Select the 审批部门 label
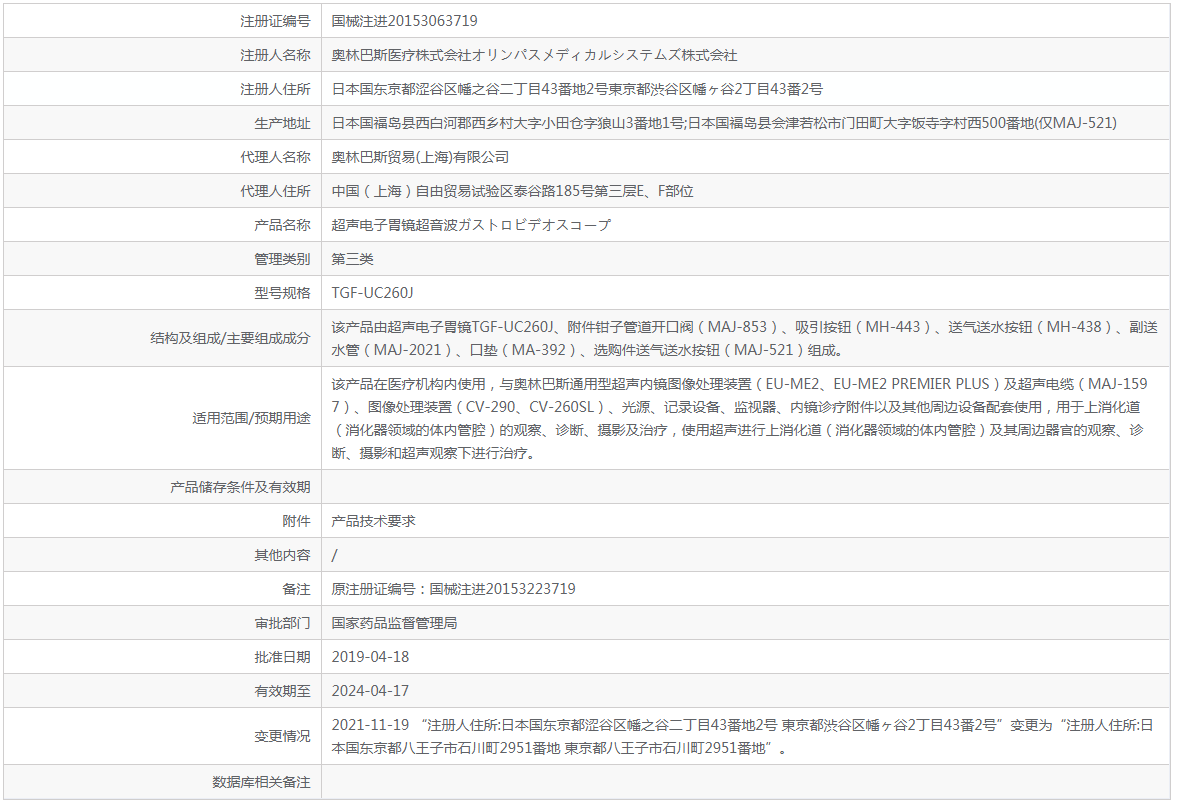The height and width of the screenshot is (804, 1179). (282, 623)
